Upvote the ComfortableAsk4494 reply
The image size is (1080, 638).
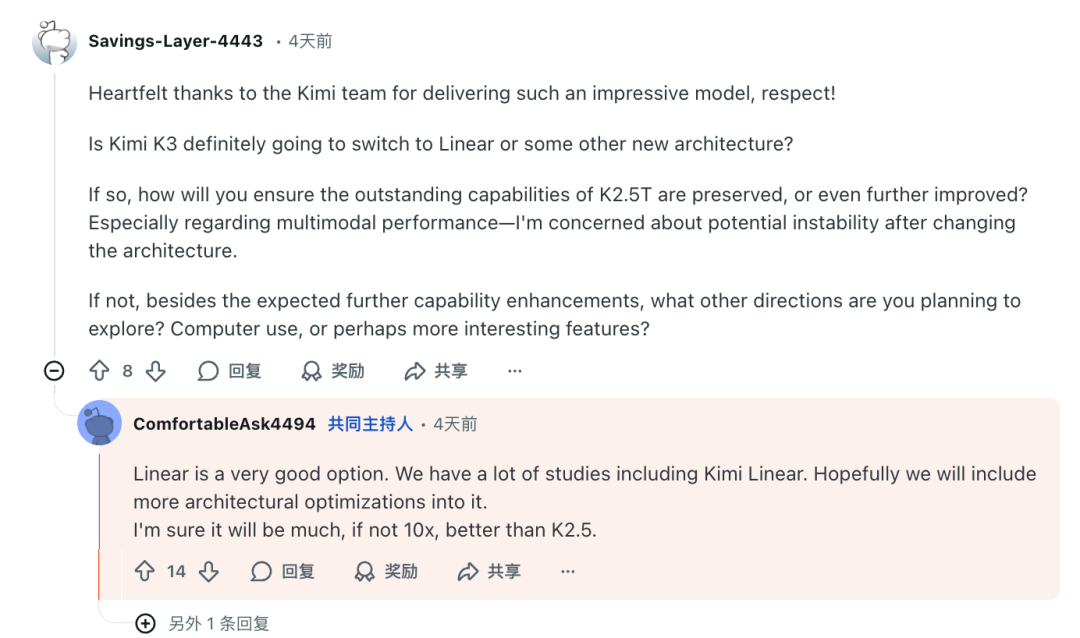[x=145, y=571]
